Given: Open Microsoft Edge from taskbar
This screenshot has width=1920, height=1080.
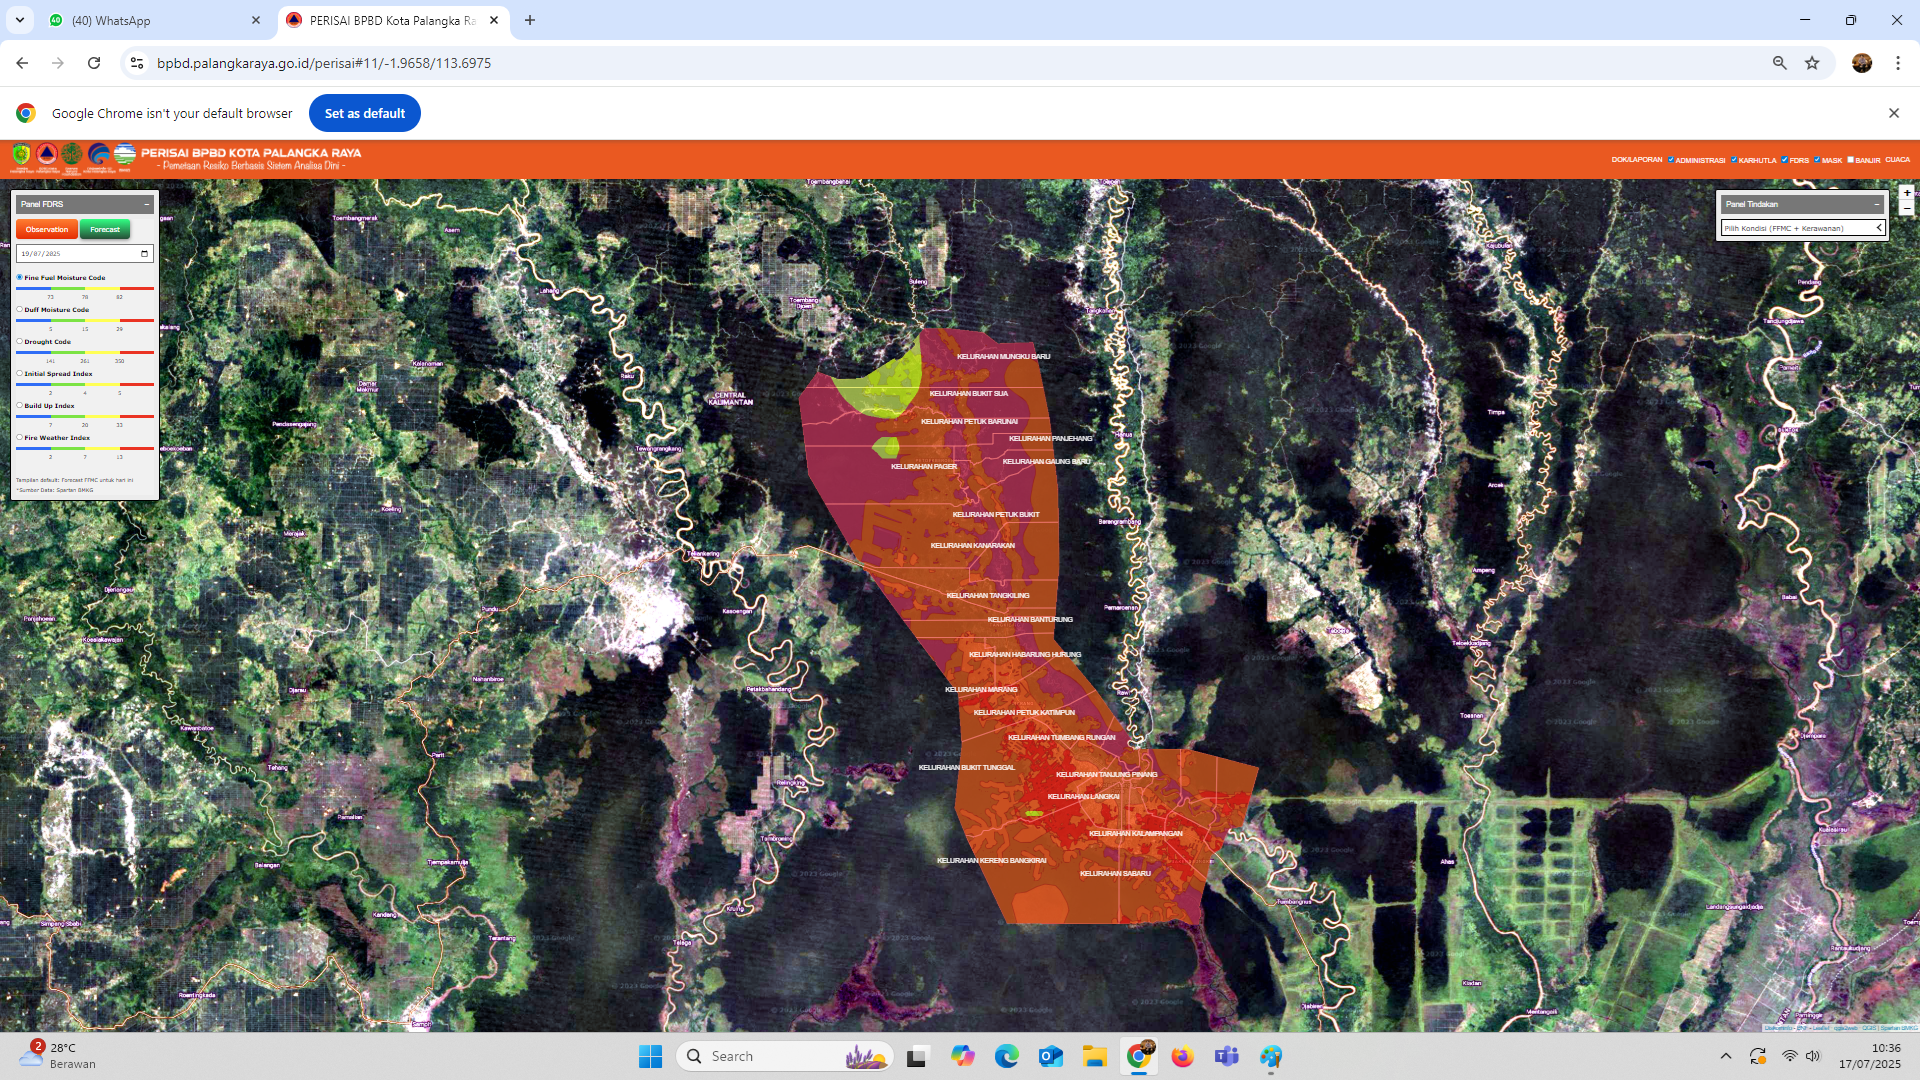Looking at the screenshot, I should 1007,1056.
